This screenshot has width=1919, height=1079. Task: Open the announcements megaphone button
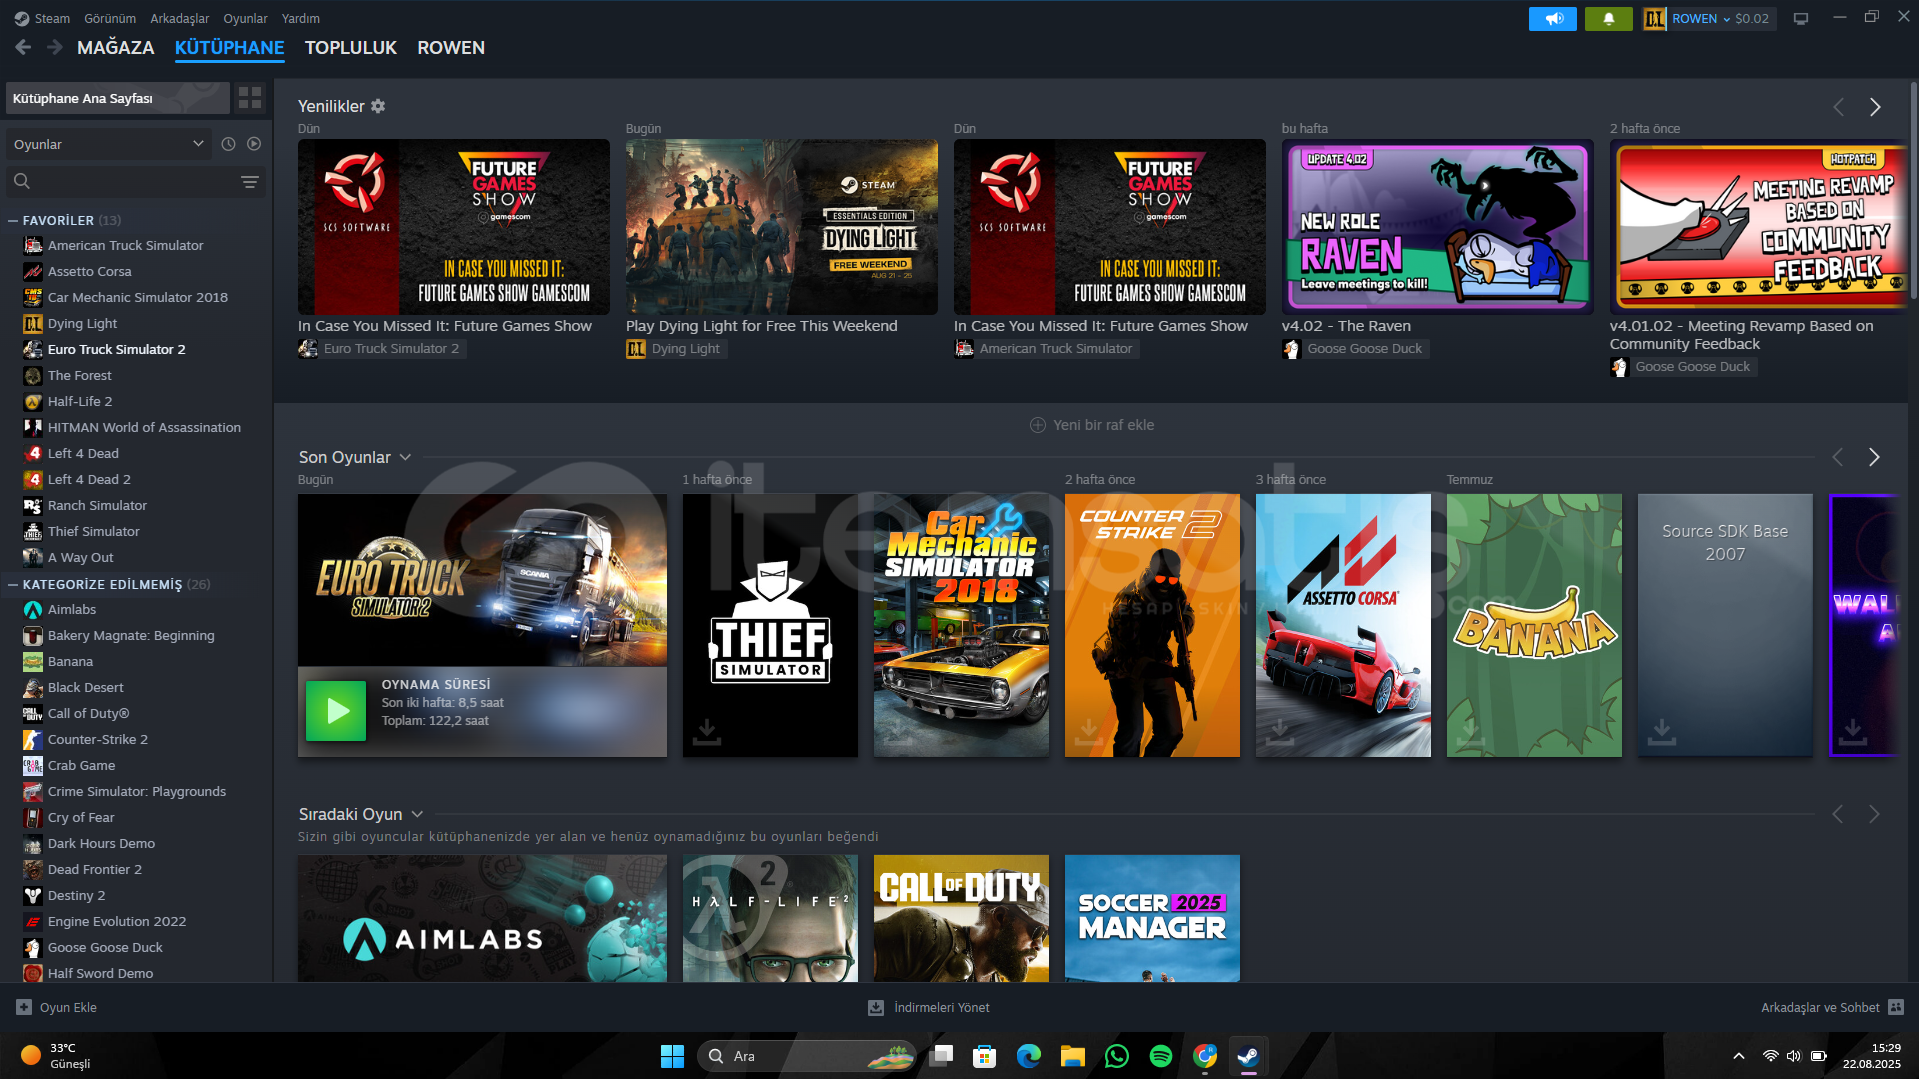[1552, 18]
